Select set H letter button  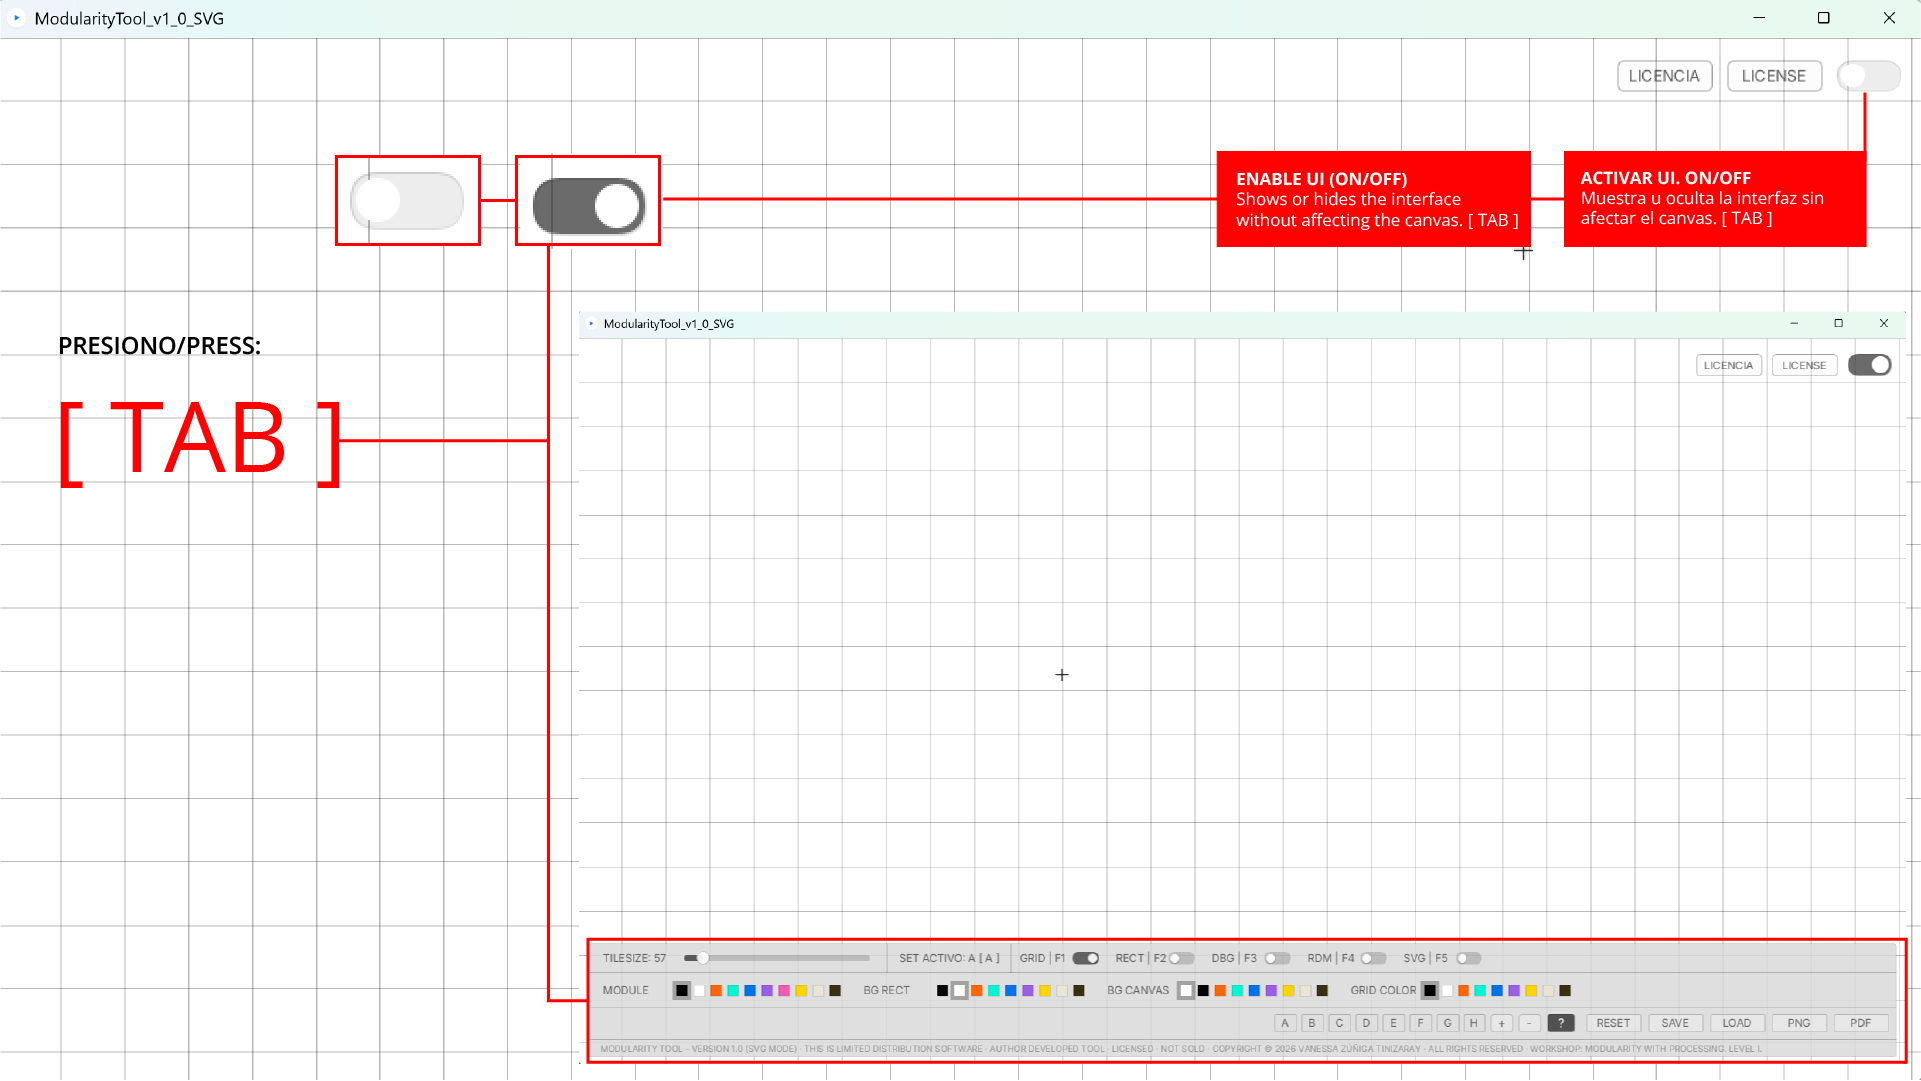coord(1474,1023)
